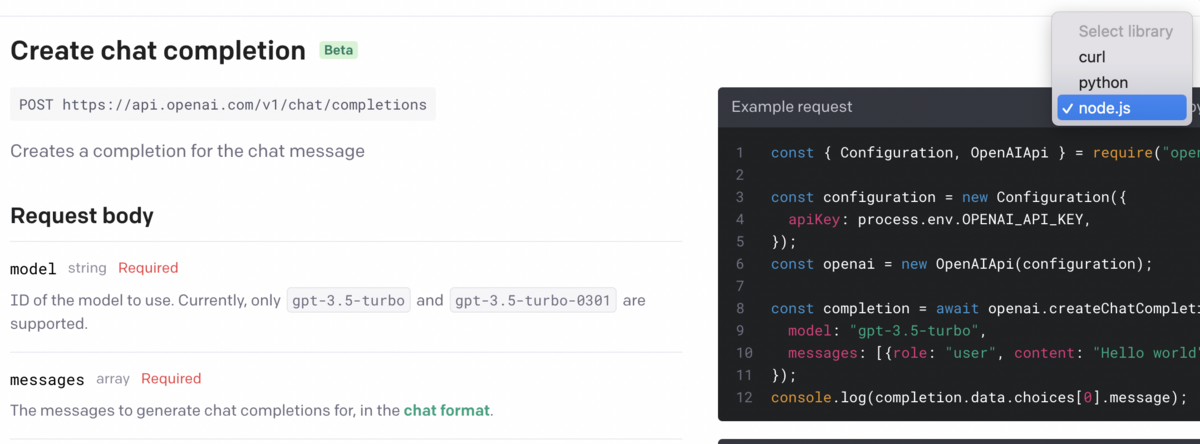Click the model parameter name
The height and width of the screenshot is (444, 1200).
[33, 268]
